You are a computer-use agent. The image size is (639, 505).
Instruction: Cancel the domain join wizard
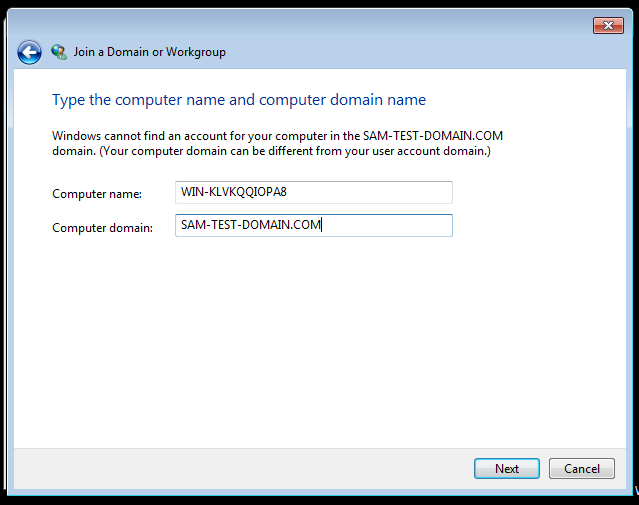click(582, 468)
